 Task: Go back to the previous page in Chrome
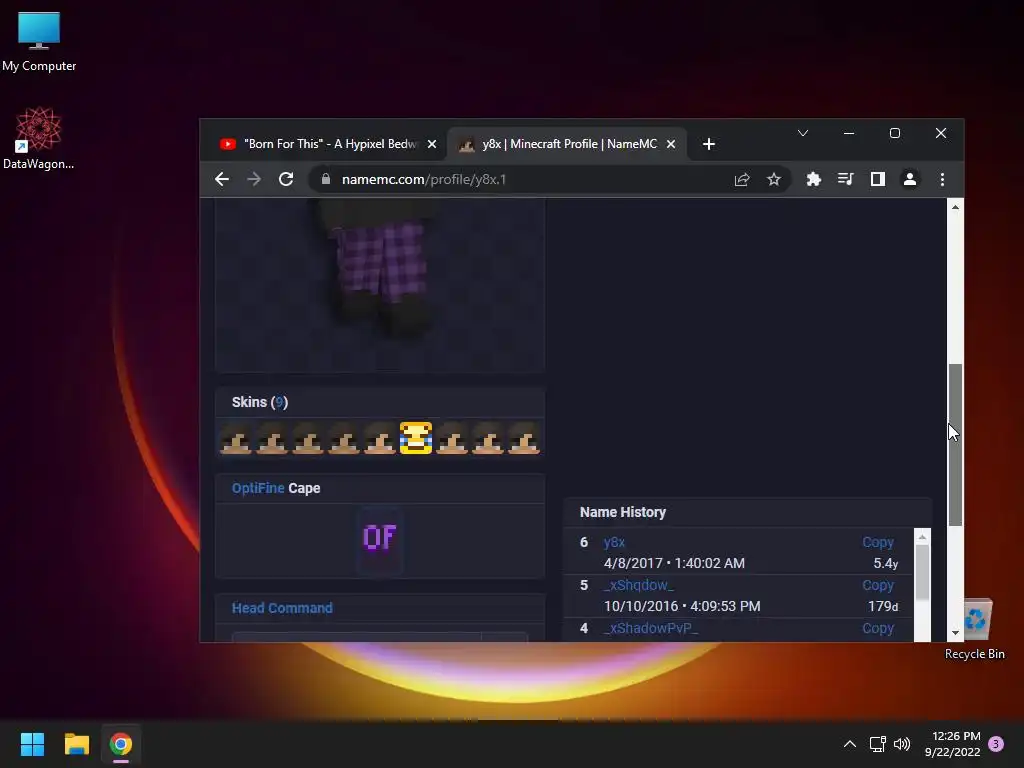click(x=222, y=179)
